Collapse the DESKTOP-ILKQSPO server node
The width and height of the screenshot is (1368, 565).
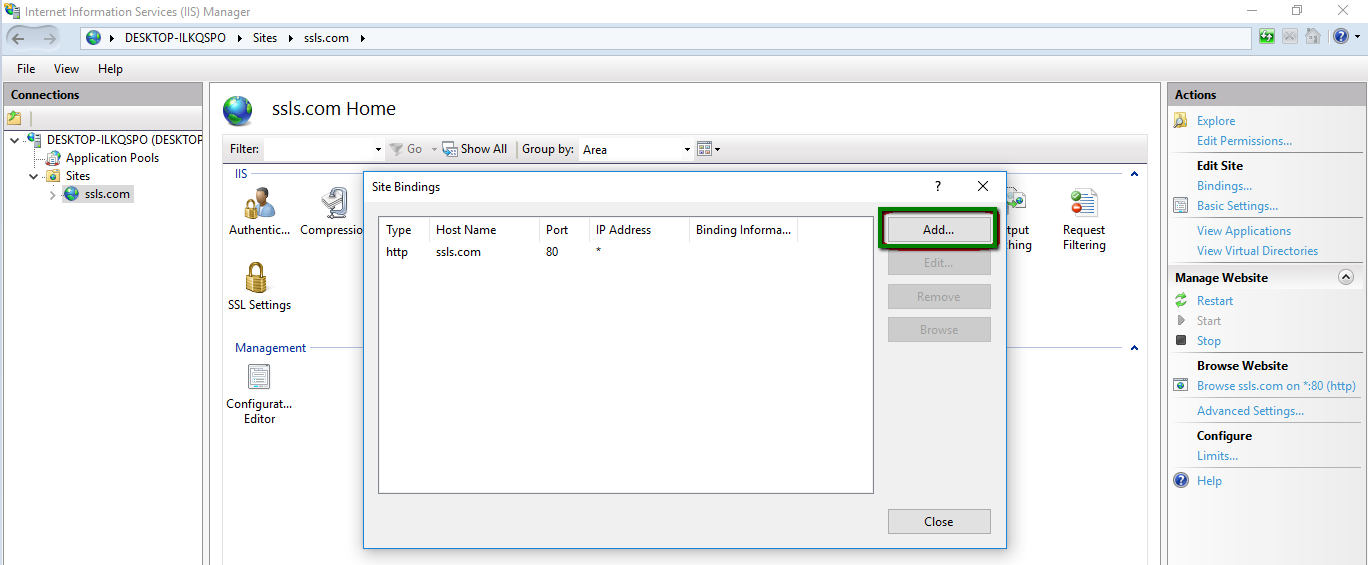pos(14,140)
